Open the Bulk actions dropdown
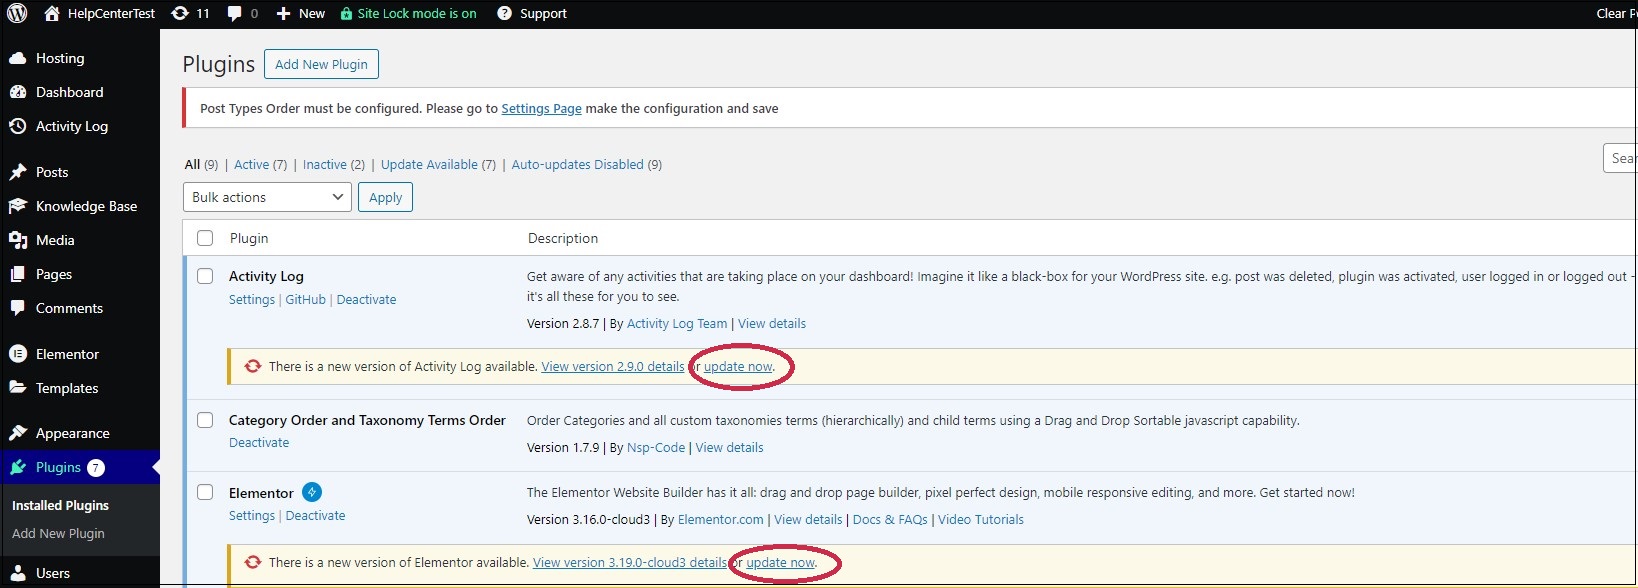Image resolution: width=1638 pixels, height=588 pixels. pos(267,197)
